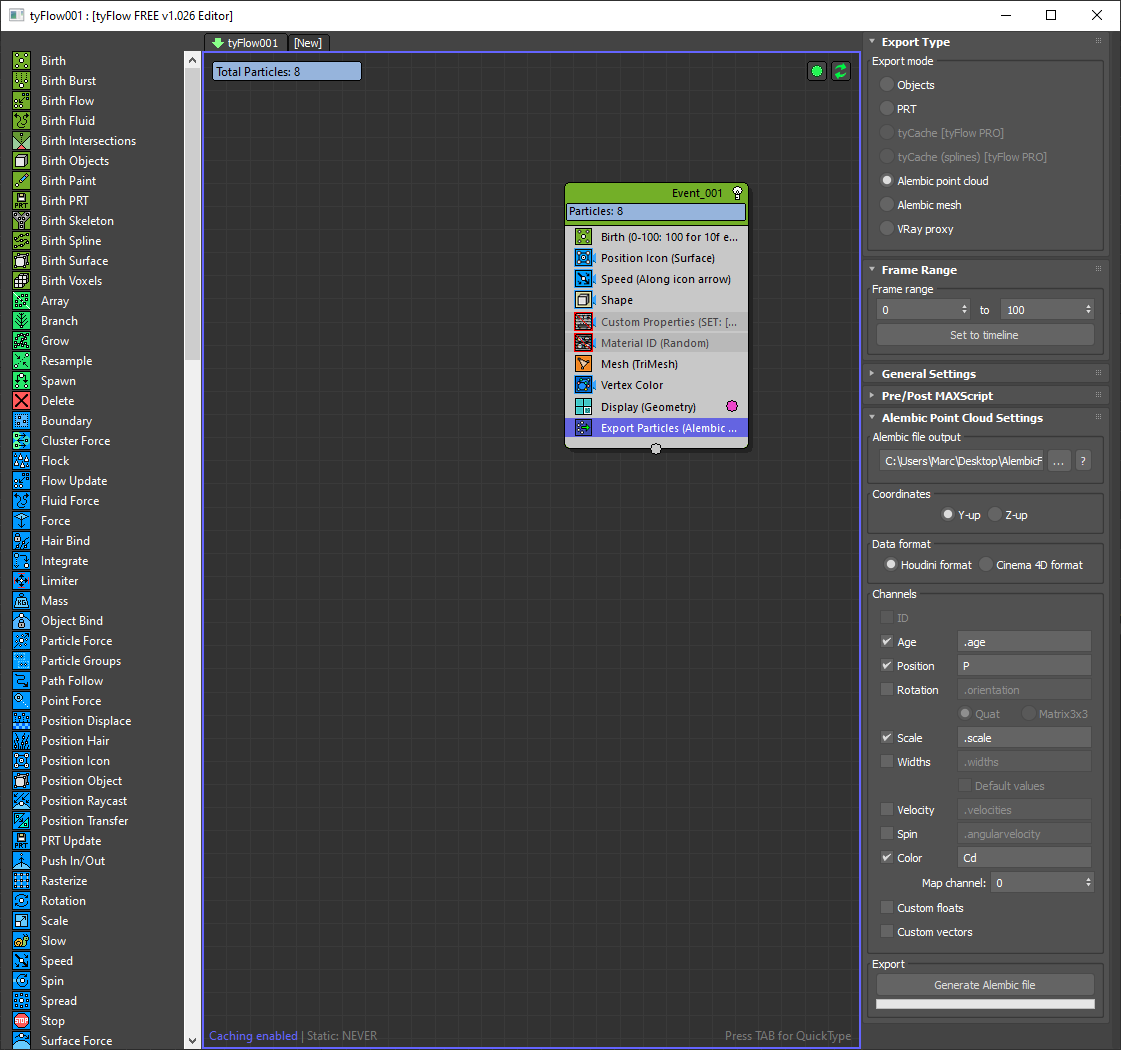Choose the Flock operator icon
1121x1050 pixels.
[x=21, y=461]
